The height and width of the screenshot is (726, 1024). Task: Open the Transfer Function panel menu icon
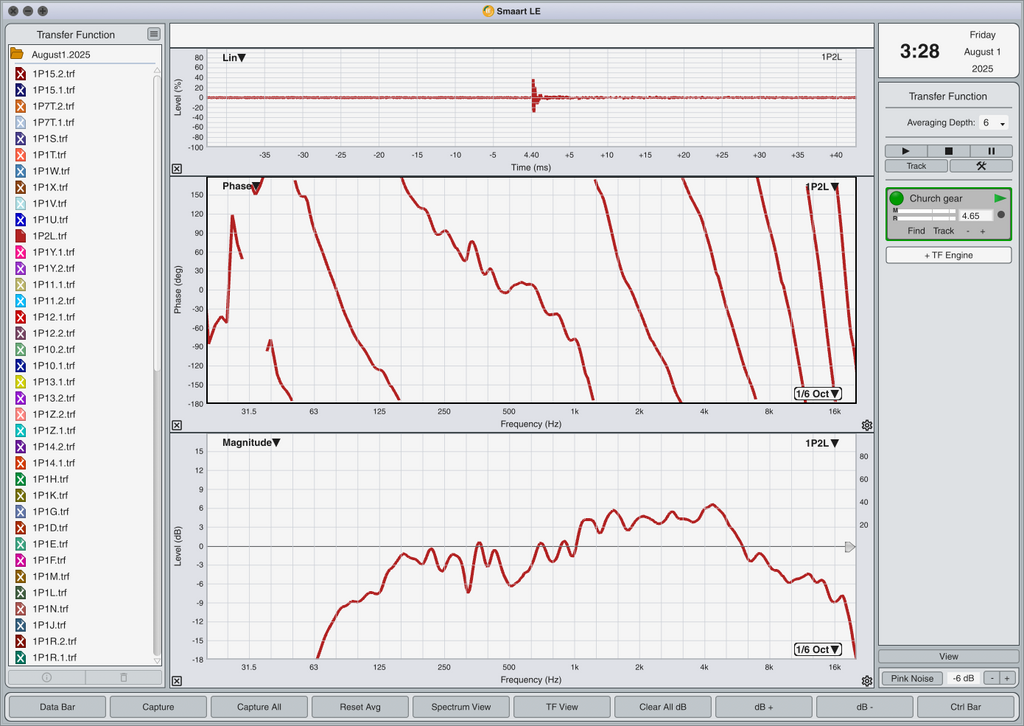point(153,34)
